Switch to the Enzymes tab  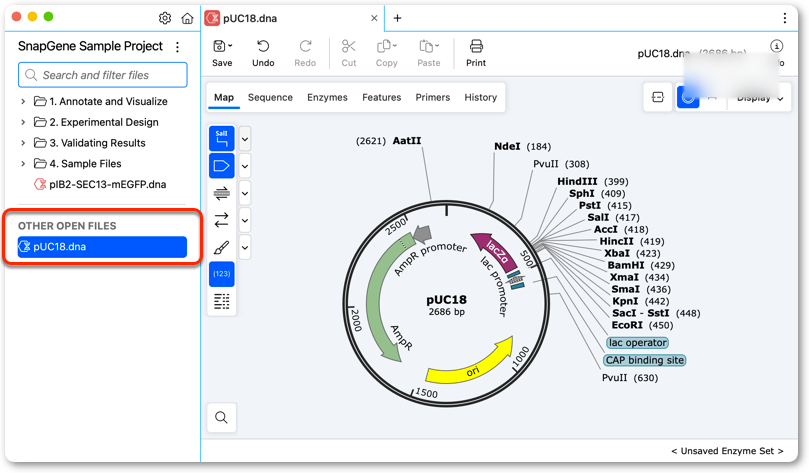point(327,97)
